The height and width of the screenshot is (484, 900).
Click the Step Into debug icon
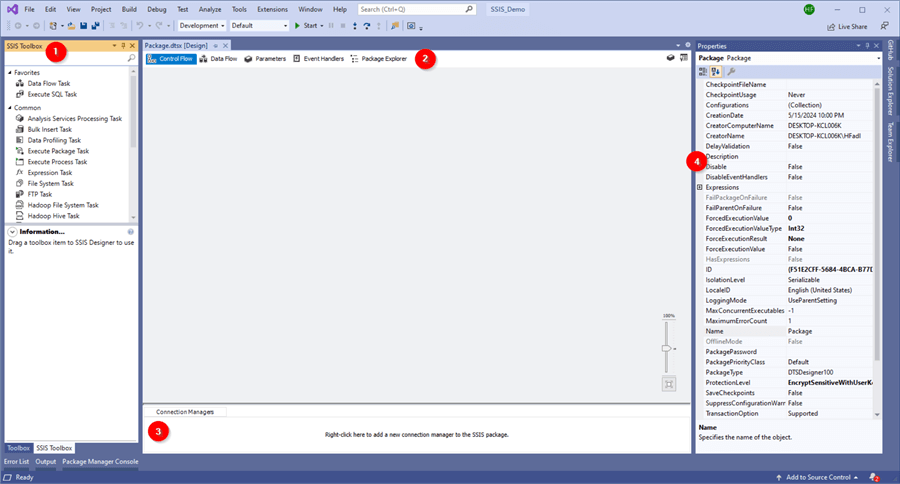click(355, 26)
